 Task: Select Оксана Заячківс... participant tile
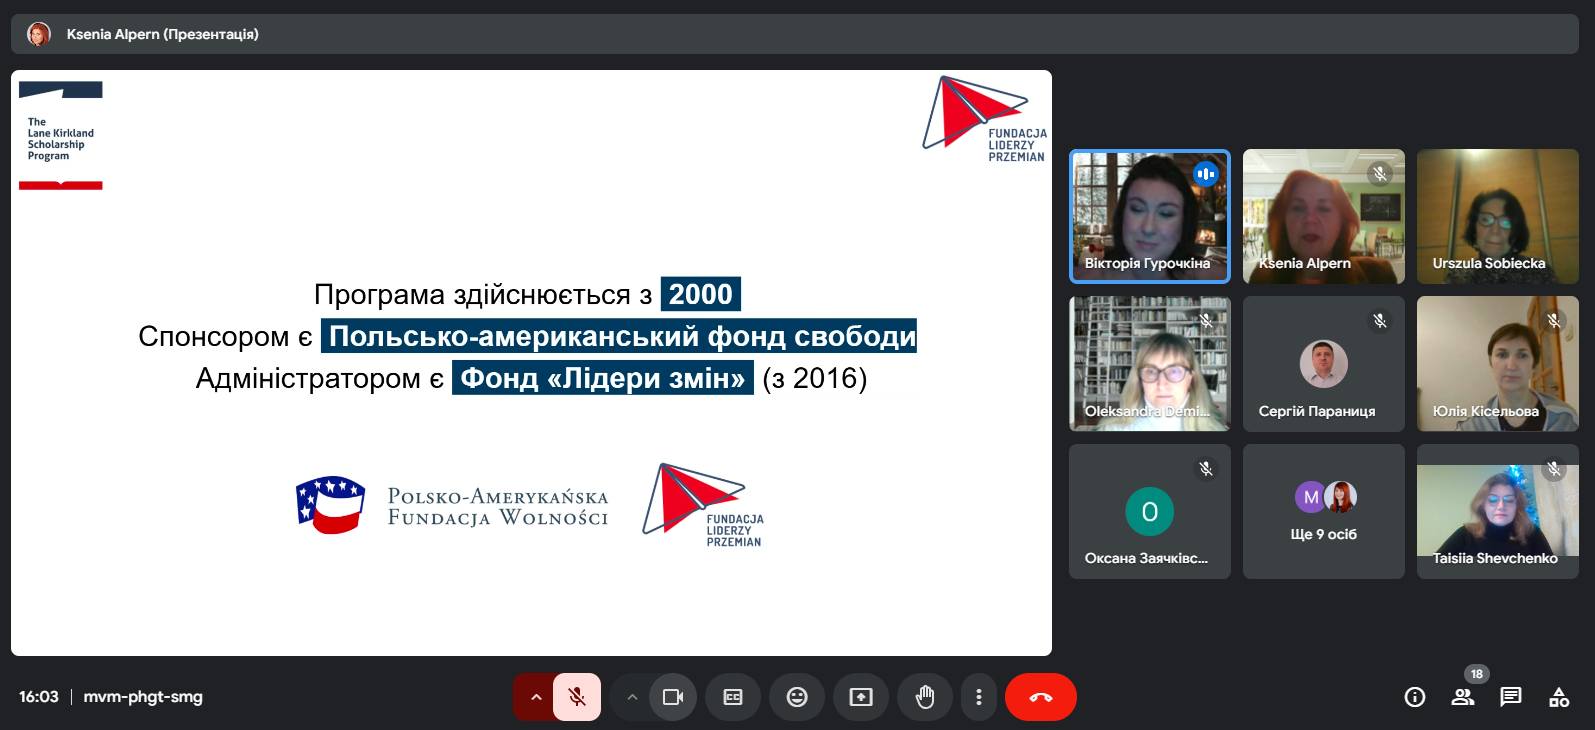[1150, 511]
